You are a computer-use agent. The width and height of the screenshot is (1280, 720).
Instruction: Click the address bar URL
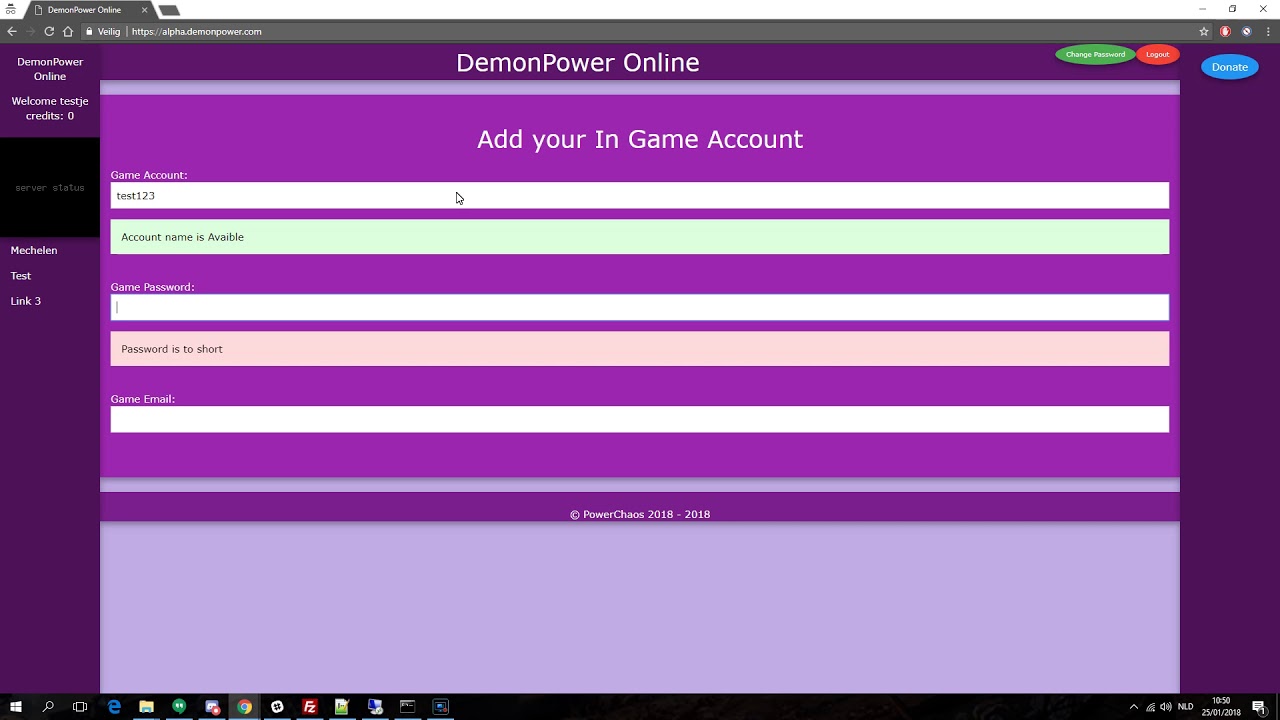(197, 31)
